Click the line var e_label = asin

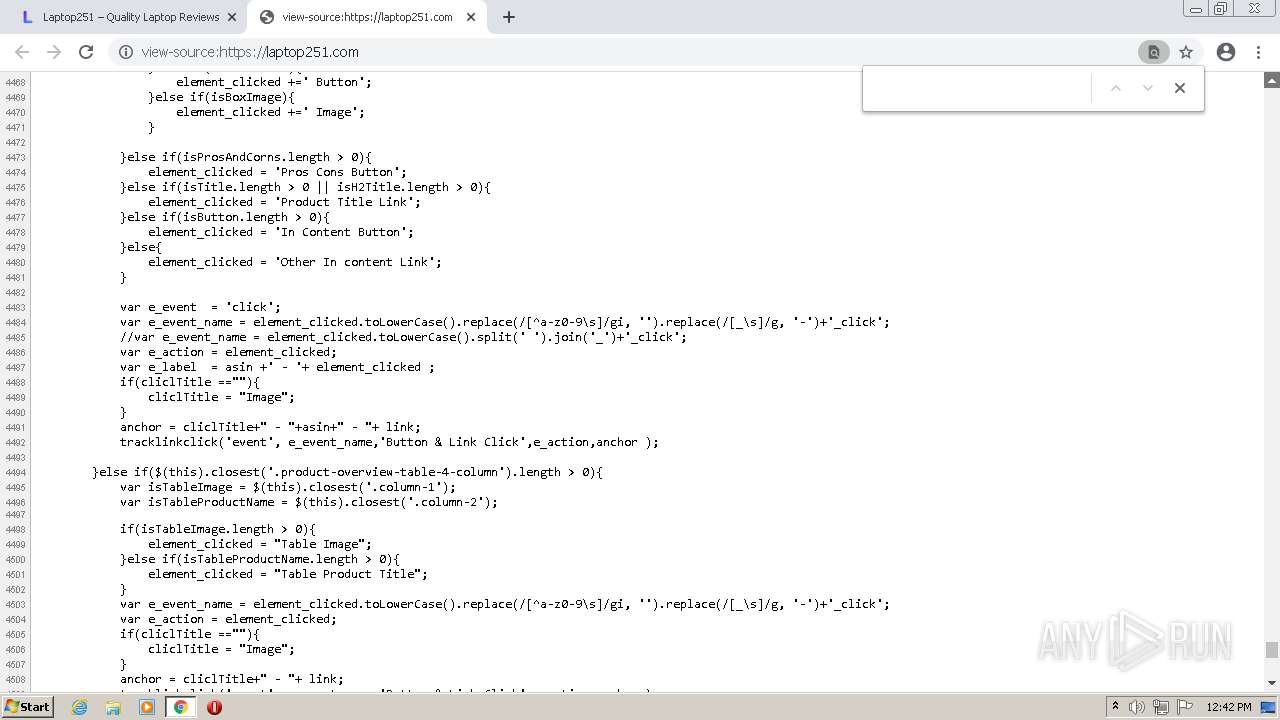point(277,367)
